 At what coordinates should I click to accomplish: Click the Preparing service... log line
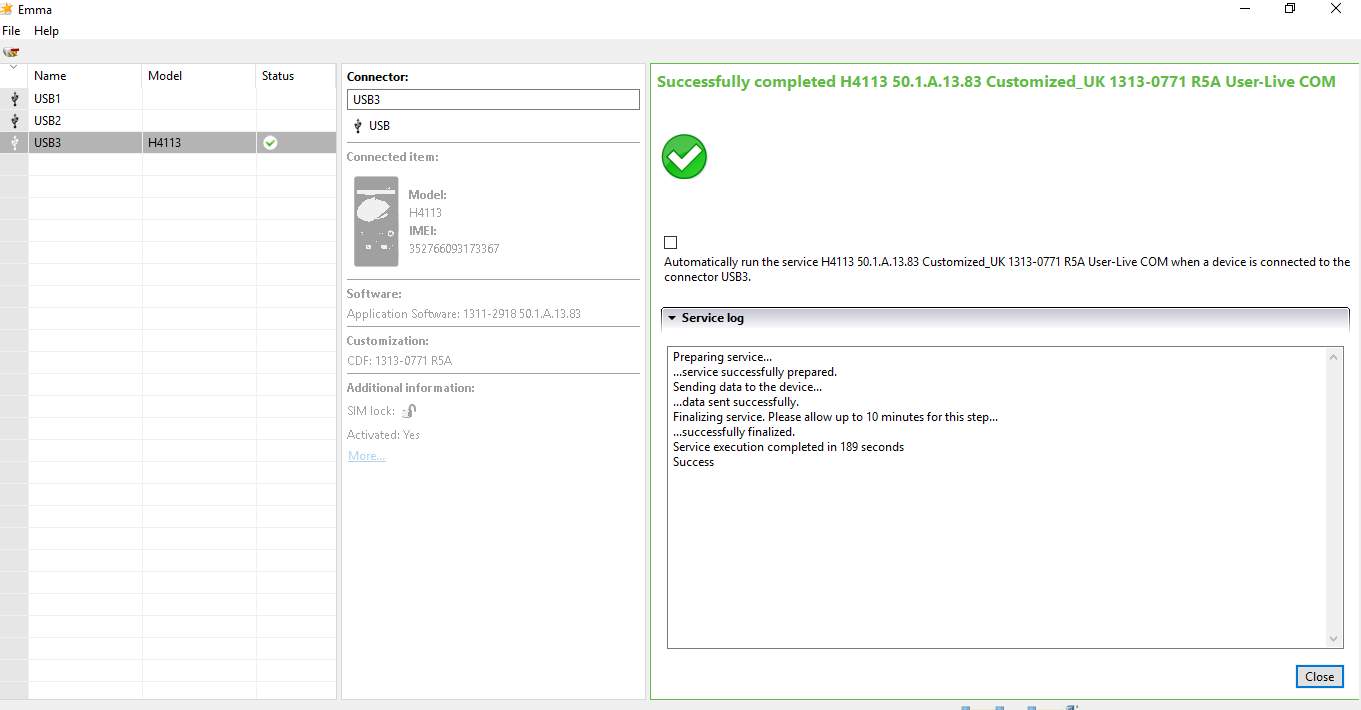click(722, 357)
